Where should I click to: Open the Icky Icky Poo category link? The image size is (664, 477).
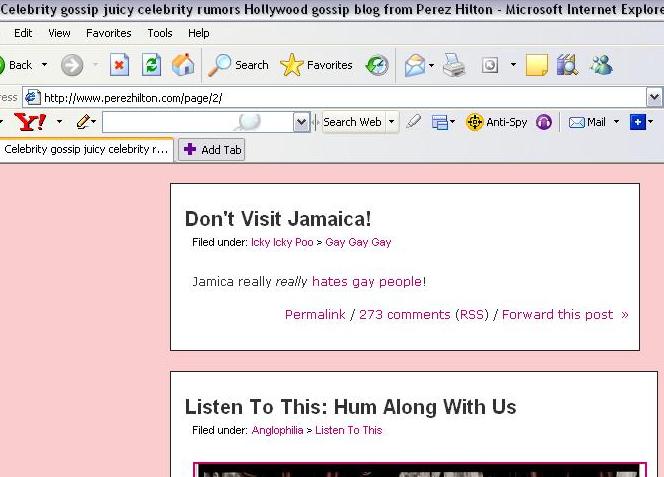pos(282,242)
